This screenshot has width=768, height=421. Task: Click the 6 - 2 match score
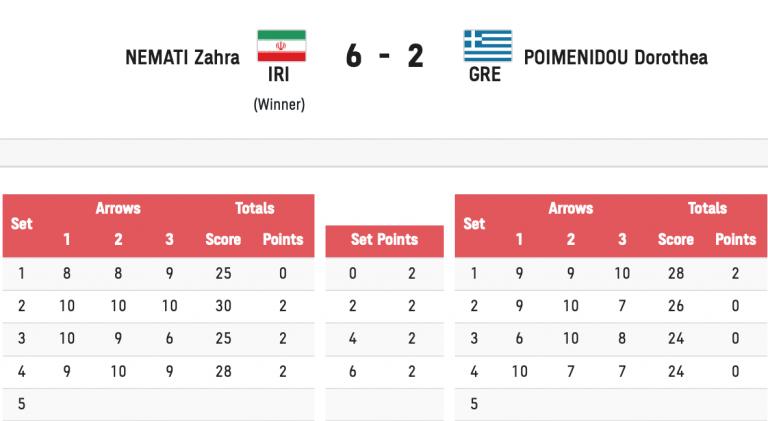pyautogui.click(x=384, y=57)
